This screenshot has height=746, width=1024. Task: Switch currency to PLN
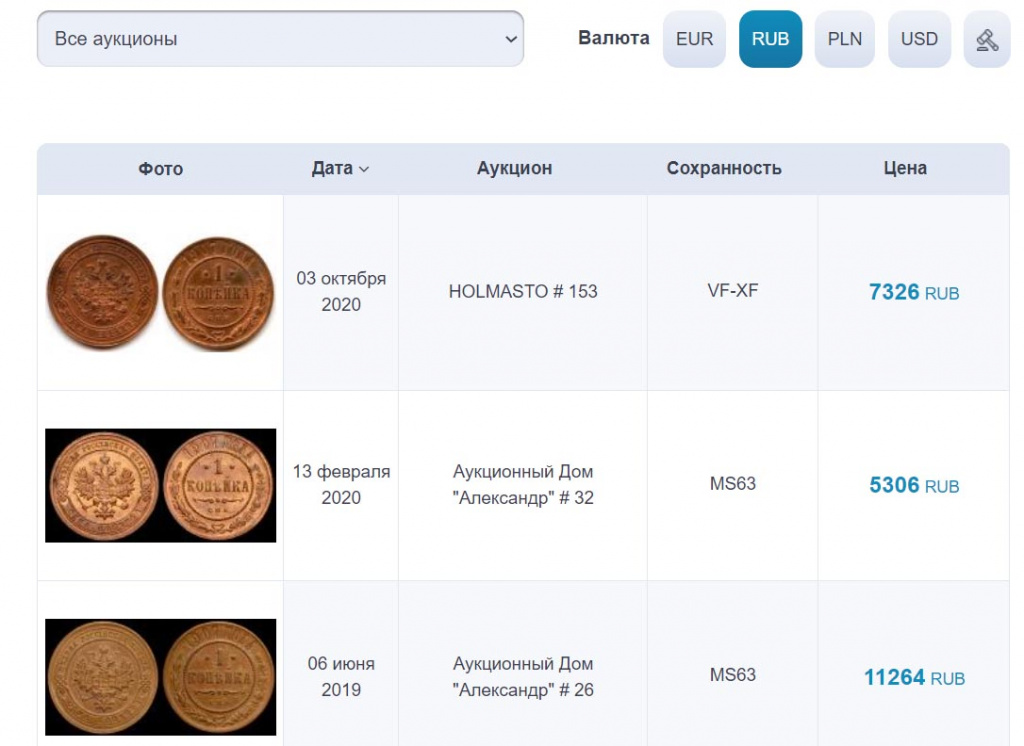pos(845,40)
